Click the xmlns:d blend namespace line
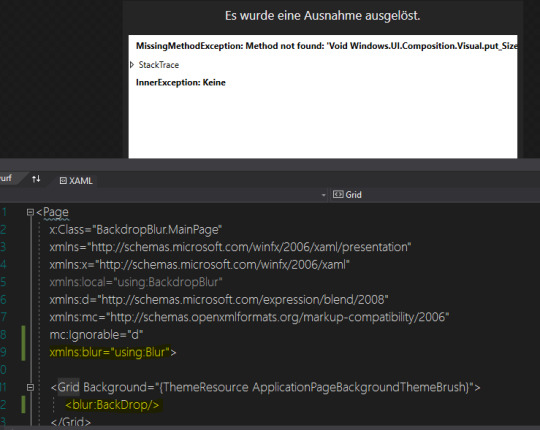Image resolution: width=540 pixels, height=430 pixels. point(219,300)
